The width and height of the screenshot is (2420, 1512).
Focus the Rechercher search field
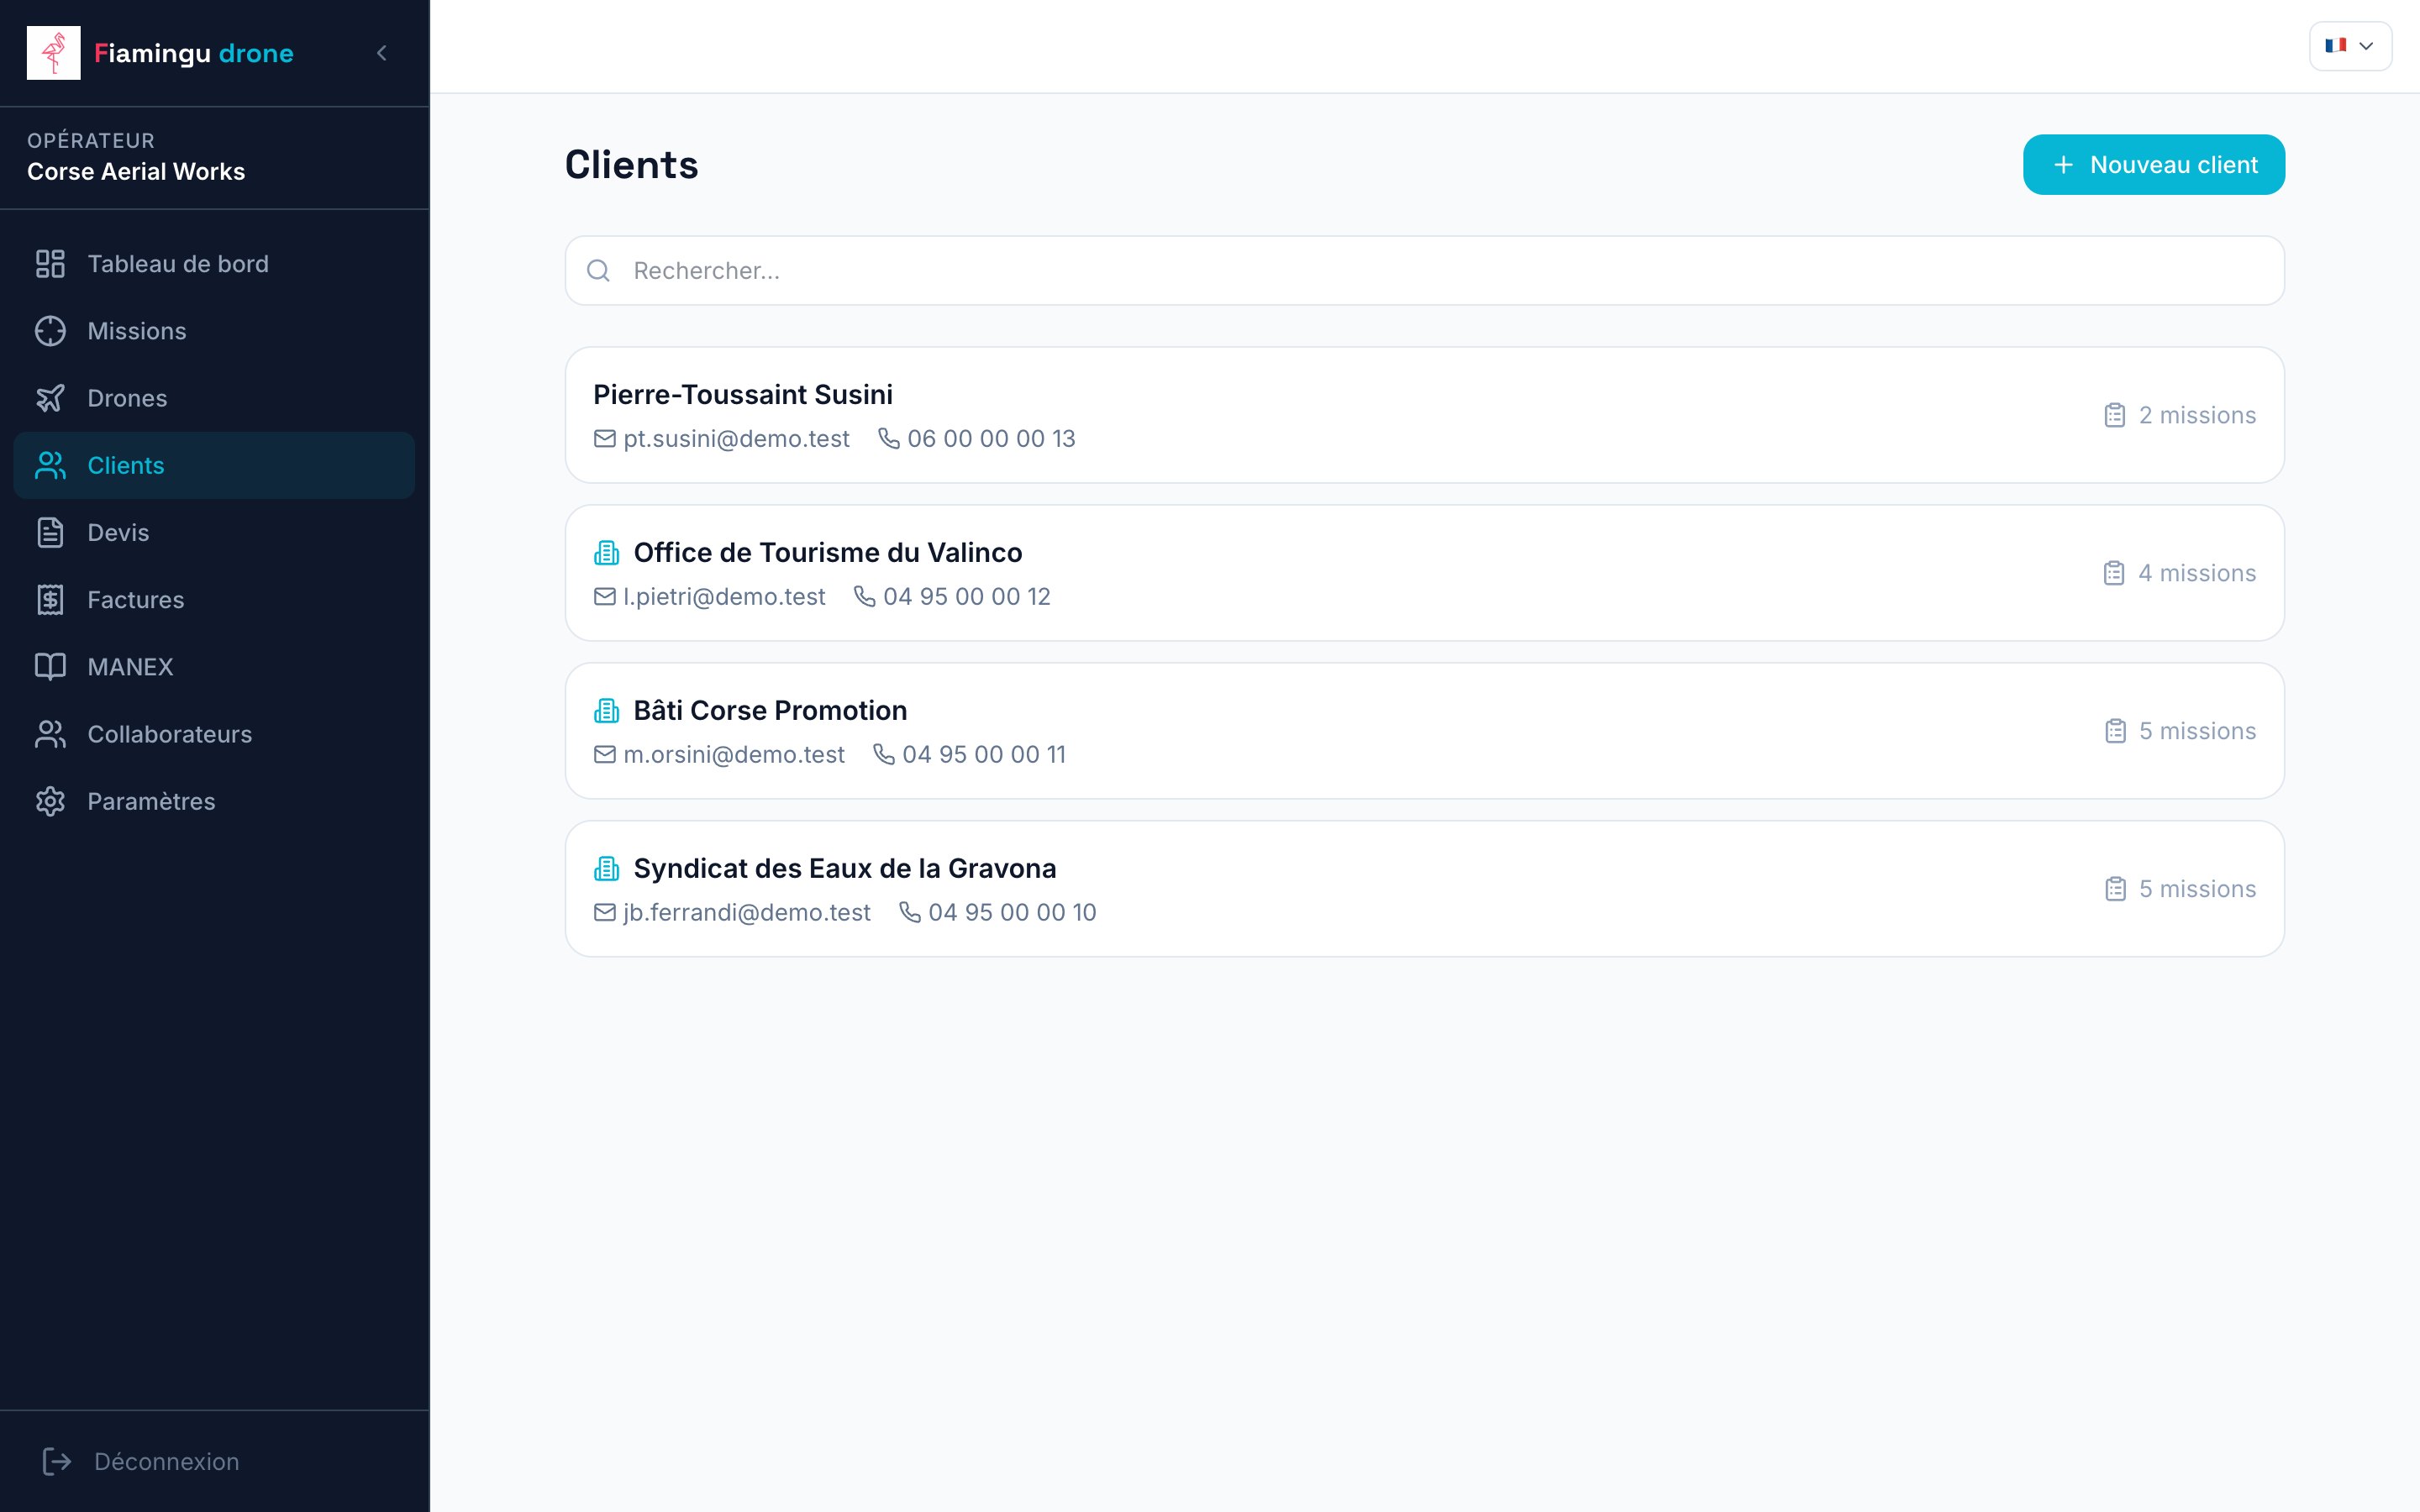1424,271
